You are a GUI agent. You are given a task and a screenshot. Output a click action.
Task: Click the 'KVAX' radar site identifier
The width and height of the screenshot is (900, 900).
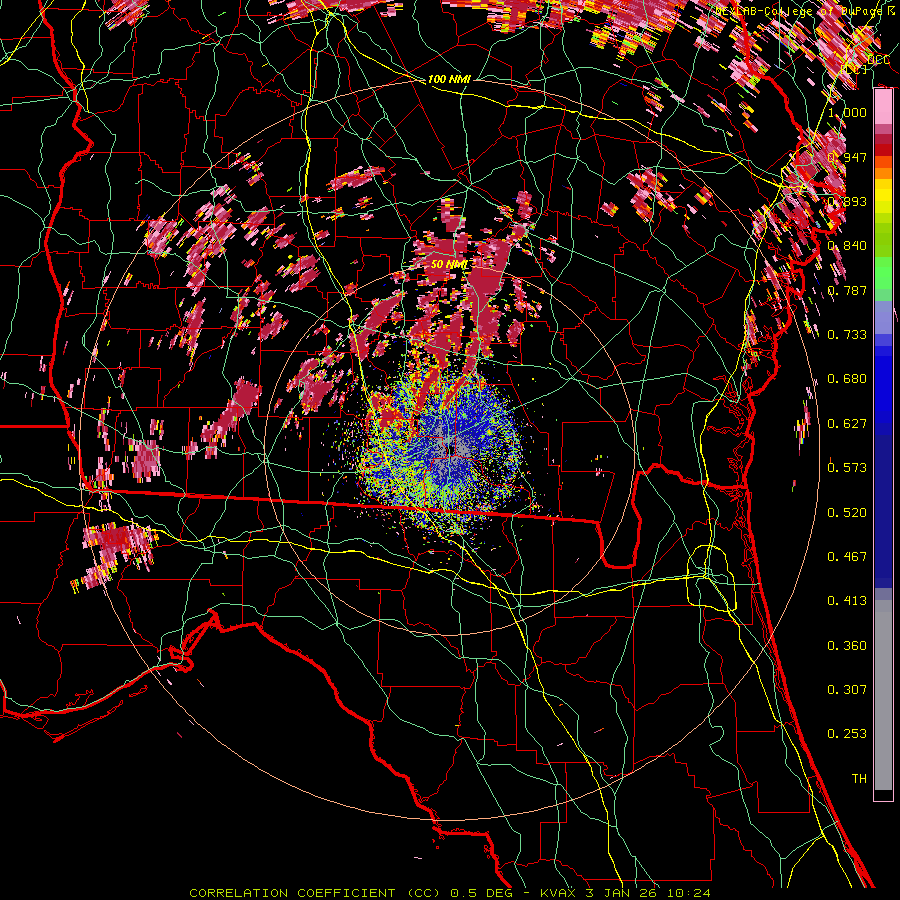(x=559, y=893)
